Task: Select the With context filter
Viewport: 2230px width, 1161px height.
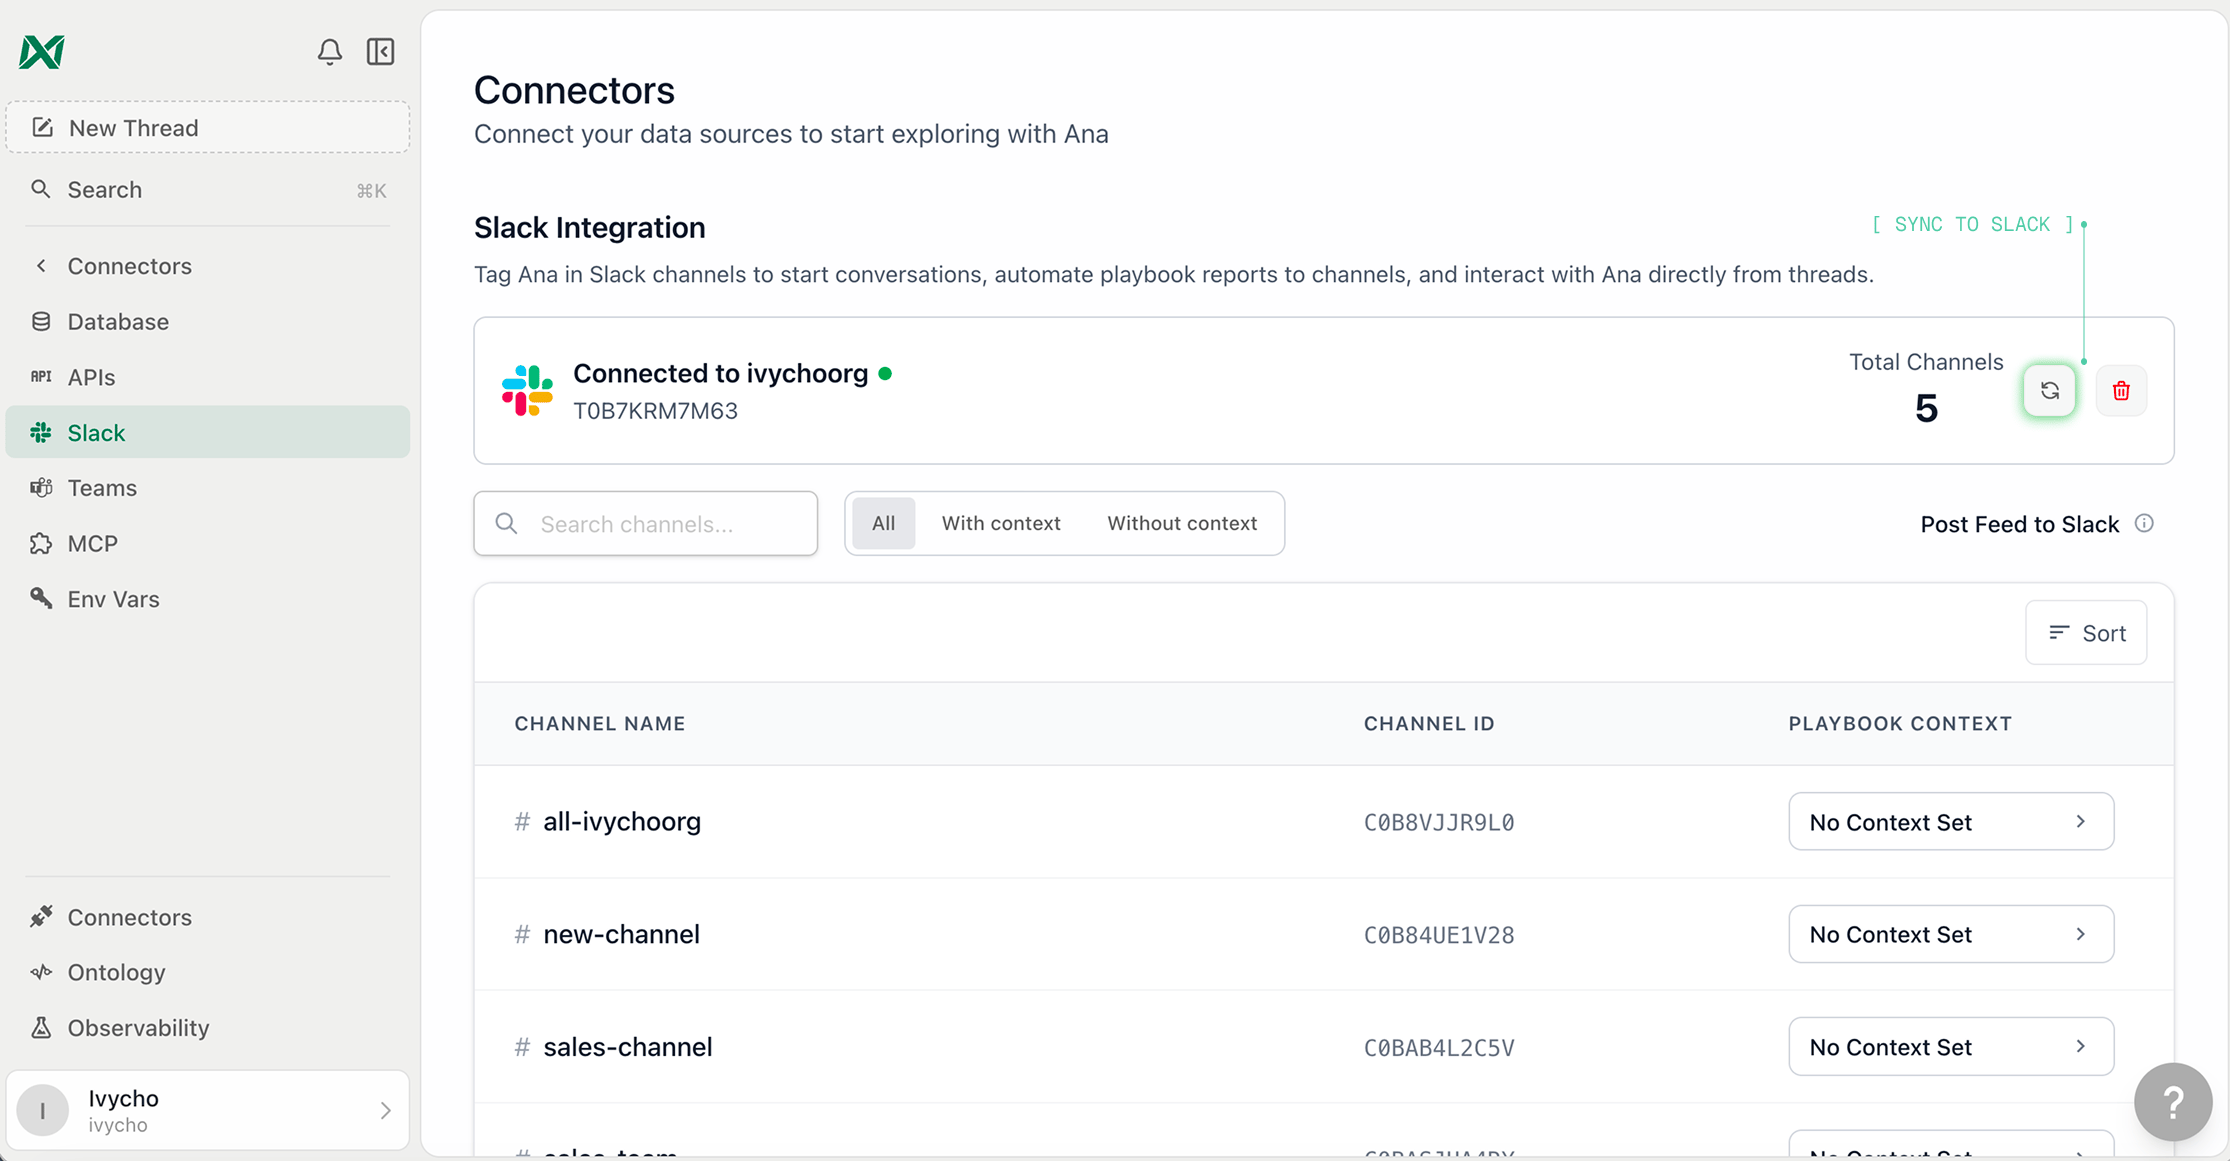Action: pos(1001,523)
